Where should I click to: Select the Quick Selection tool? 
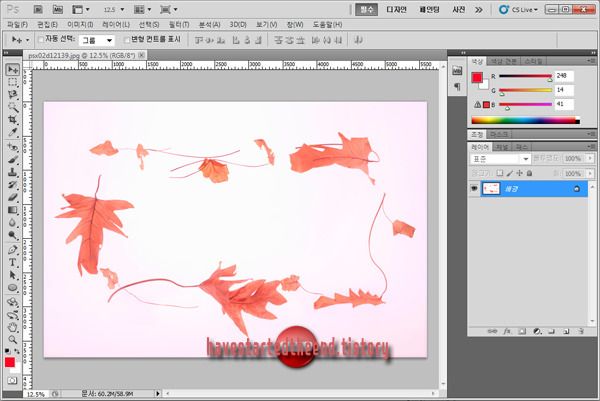point(13,107)
